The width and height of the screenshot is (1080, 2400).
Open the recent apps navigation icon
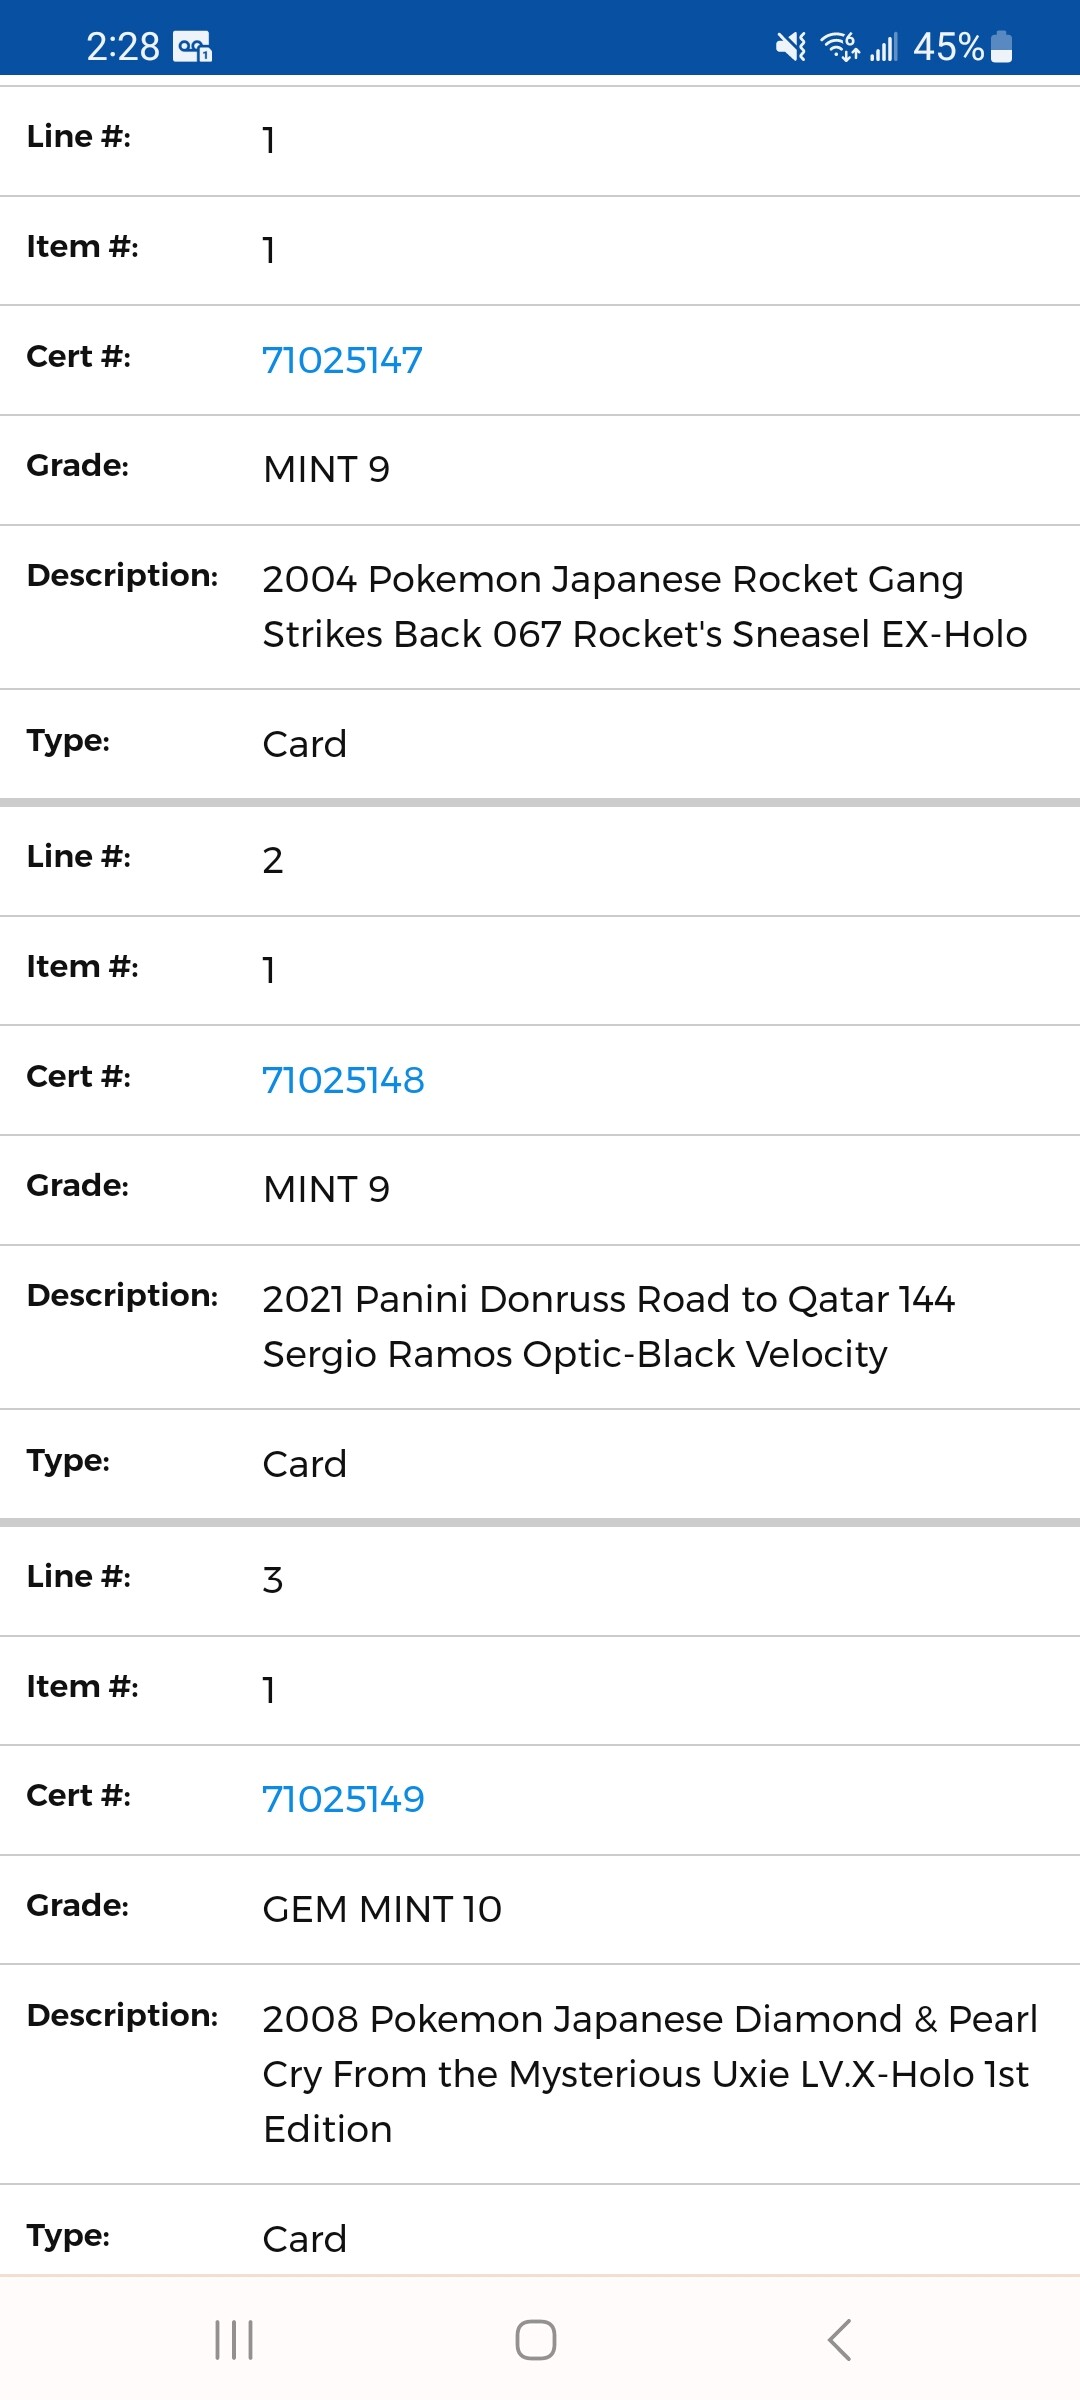coord(234,2340)
